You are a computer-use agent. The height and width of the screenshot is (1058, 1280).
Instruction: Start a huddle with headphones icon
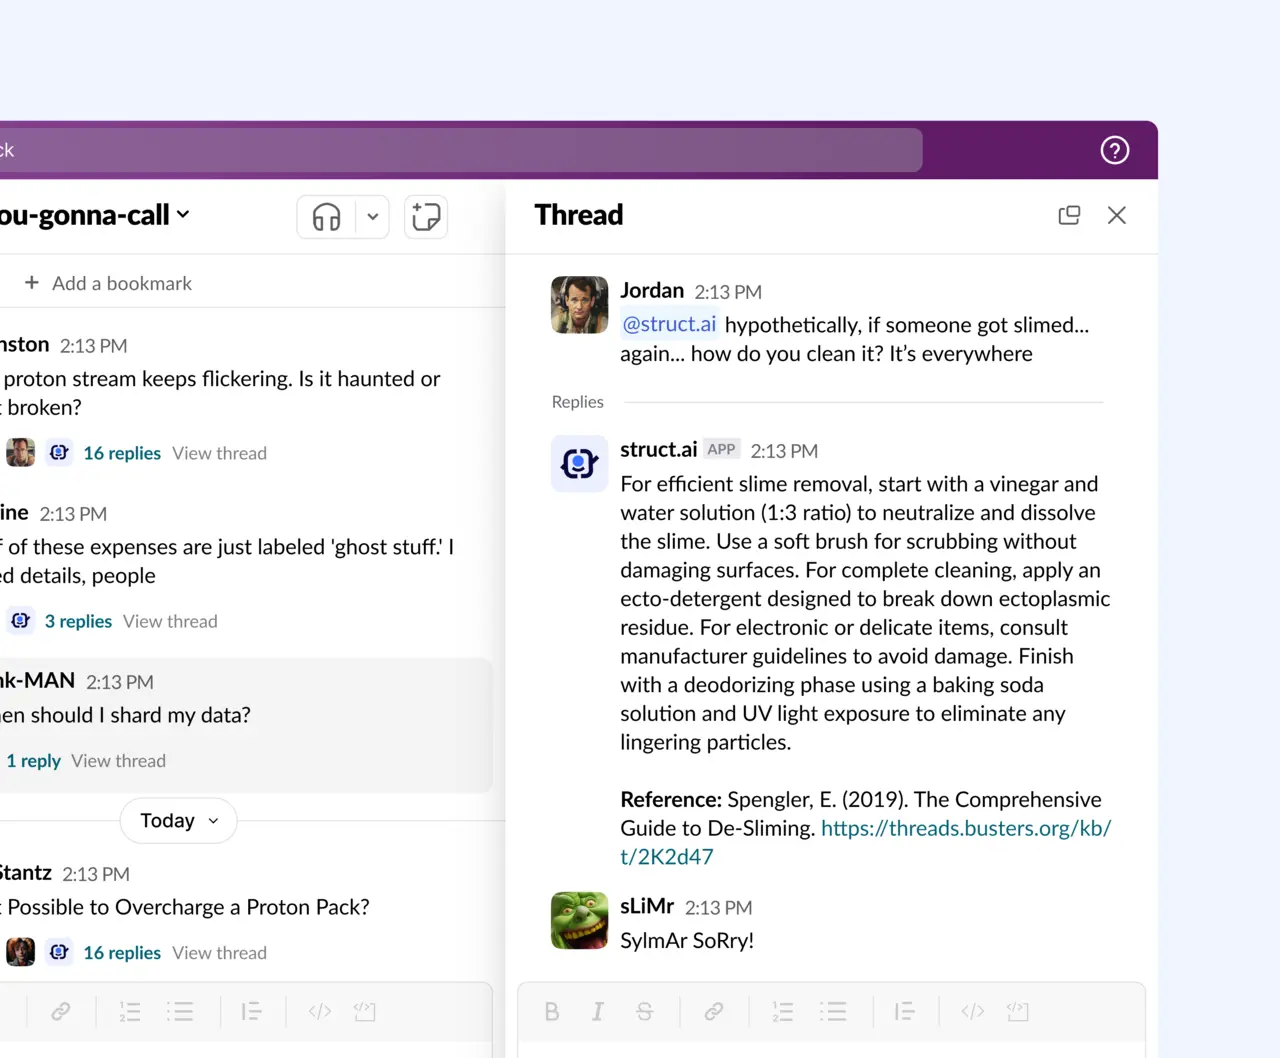pyautogui.click(x=327, y=217)
